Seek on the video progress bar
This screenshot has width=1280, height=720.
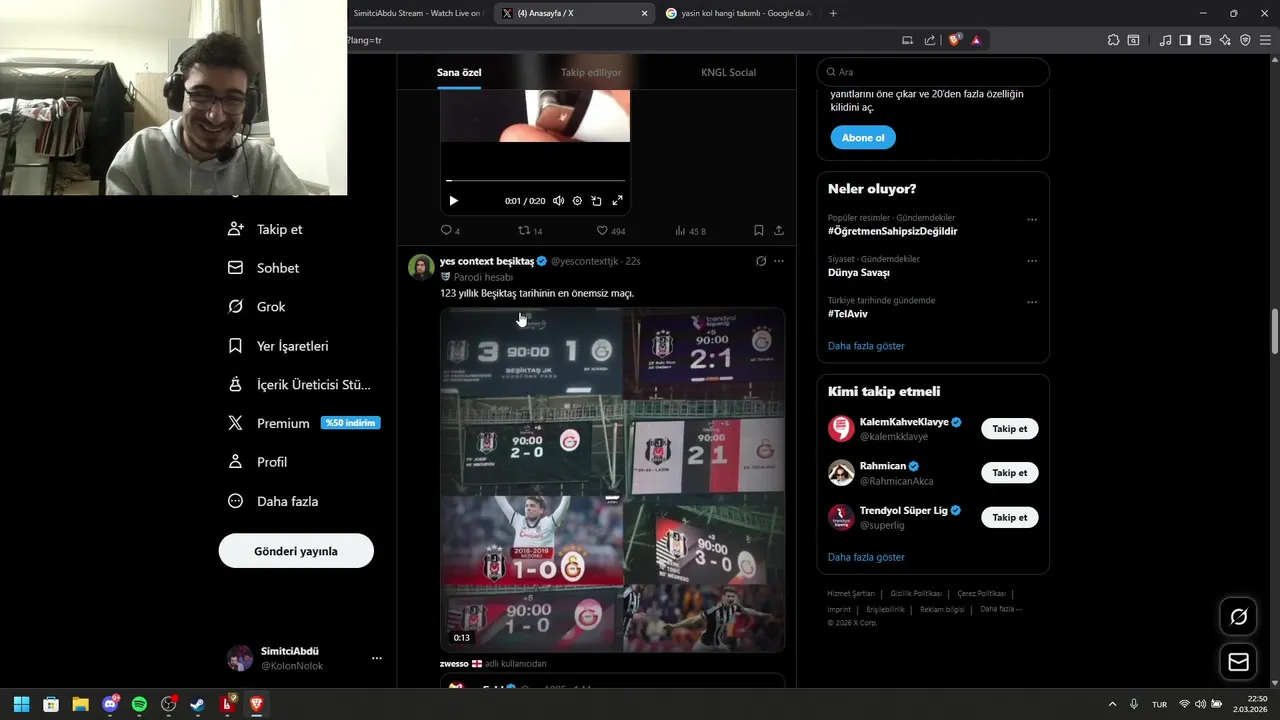pos(535,181)
